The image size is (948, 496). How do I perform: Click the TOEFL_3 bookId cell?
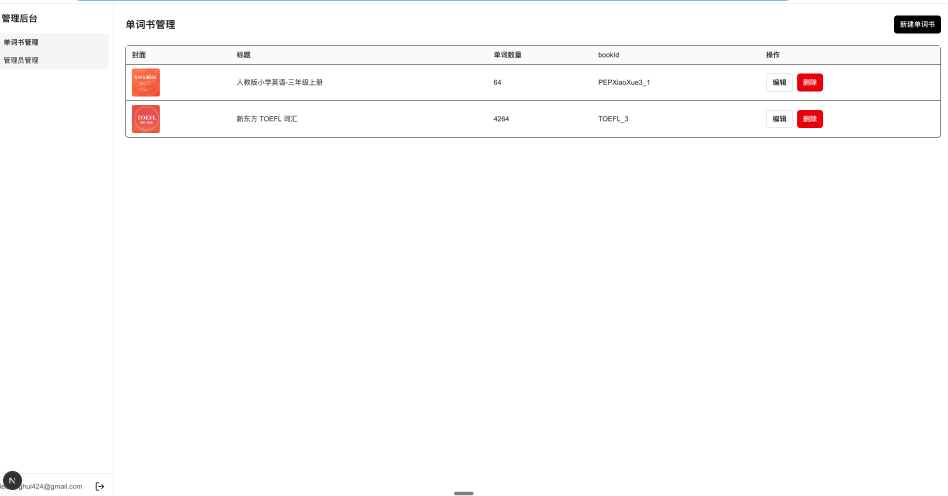pyautogui.click(x=613, y=119)
